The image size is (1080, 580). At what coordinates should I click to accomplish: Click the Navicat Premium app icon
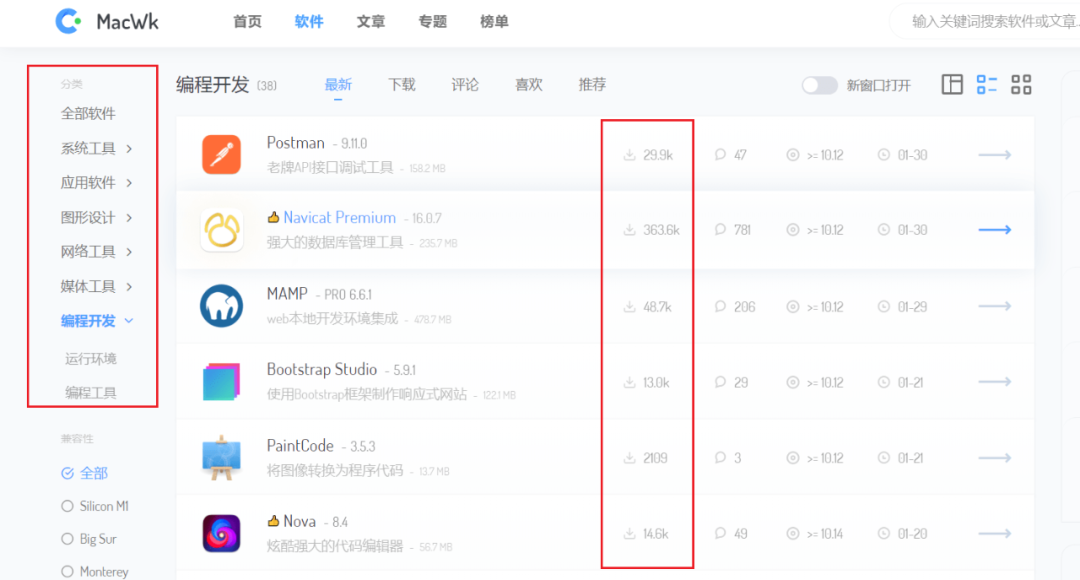click(x=222, y=229)
